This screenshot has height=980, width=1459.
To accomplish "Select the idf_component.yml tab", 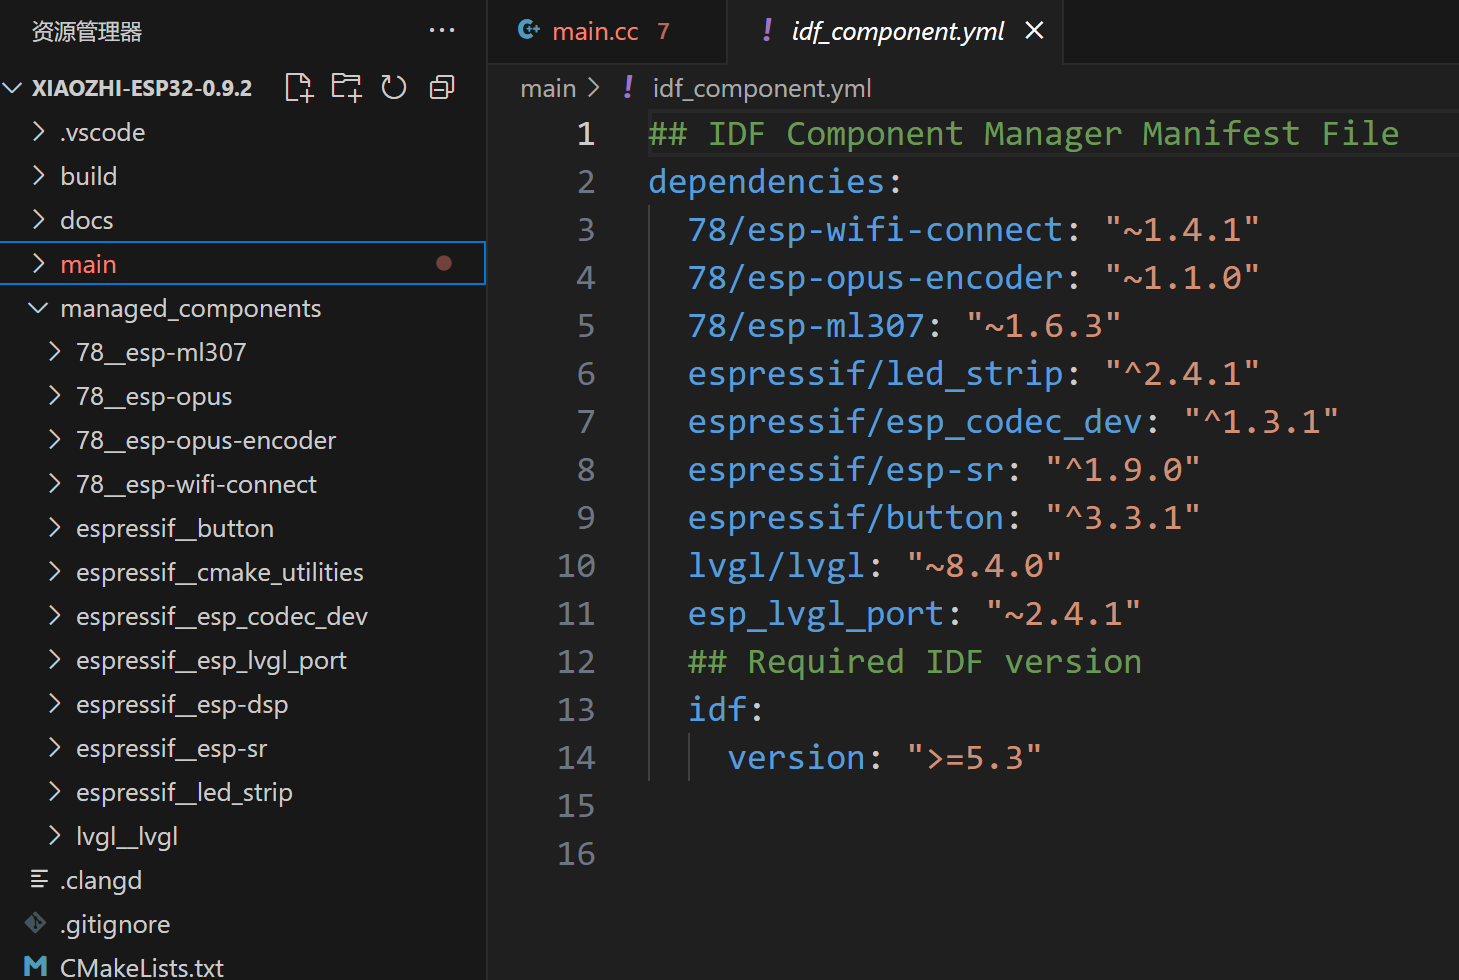I will point(897,31).
